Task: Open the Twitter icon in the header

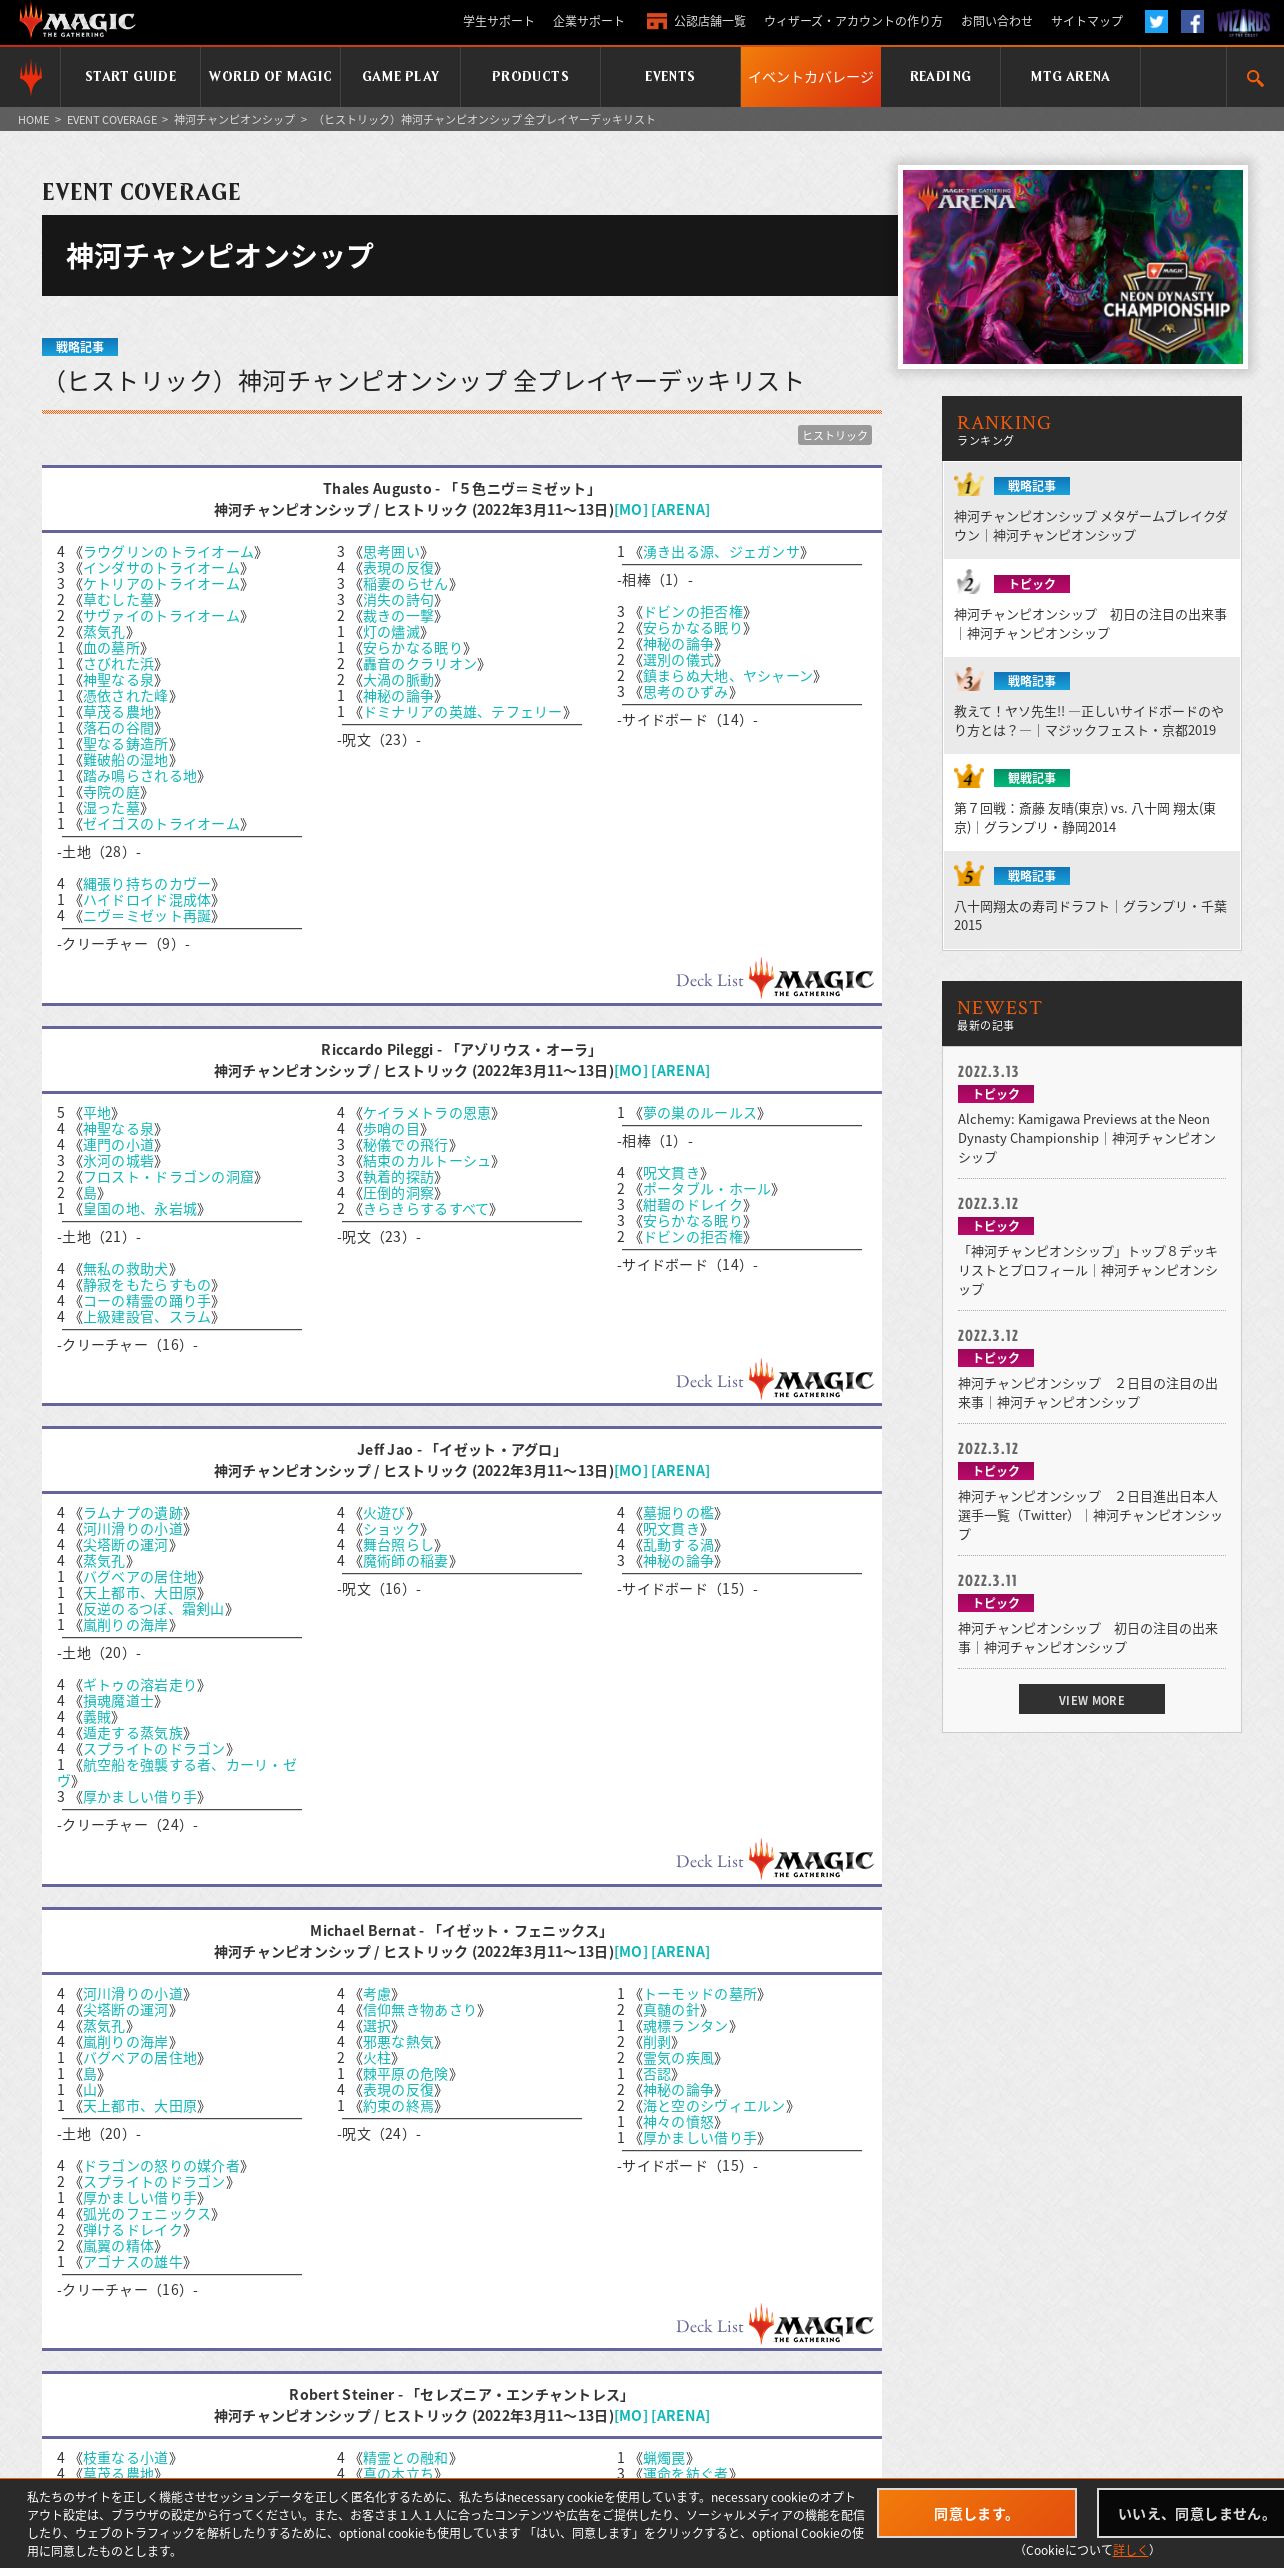Action: pos(1156,21)
